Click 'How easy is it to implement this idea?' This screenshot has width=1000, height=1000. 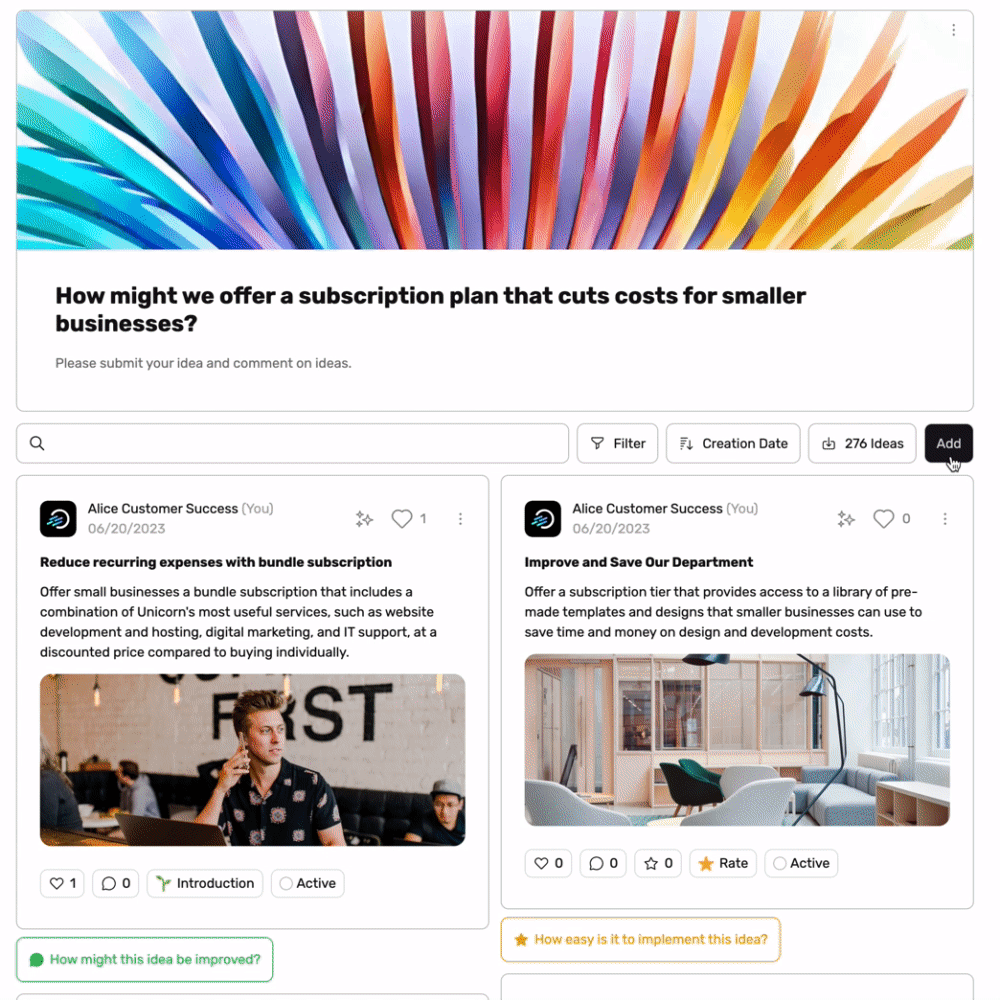pyautogui.click(x=640, y=939)
